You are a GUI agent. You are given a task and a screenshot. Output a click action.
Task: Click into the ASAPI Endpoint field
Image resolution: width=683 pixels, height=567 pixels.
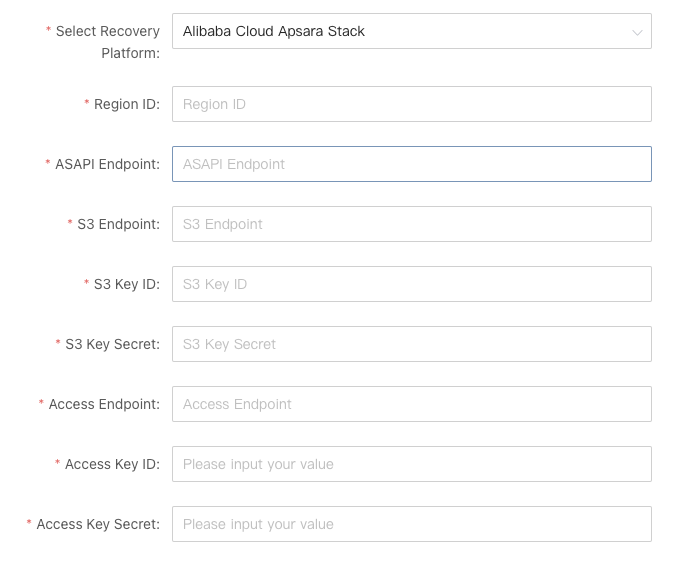click(x=412, y=164)
